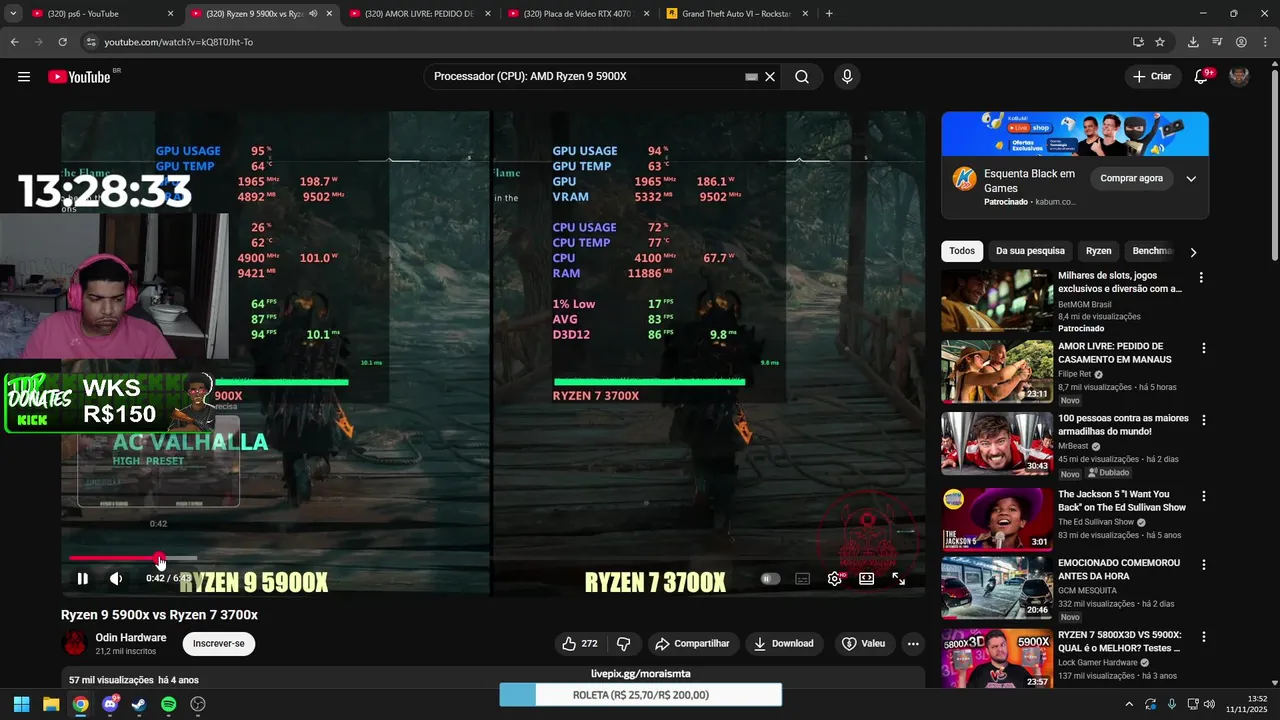
Task: Open Spotify from the taskbar
Action: (168, 704)
